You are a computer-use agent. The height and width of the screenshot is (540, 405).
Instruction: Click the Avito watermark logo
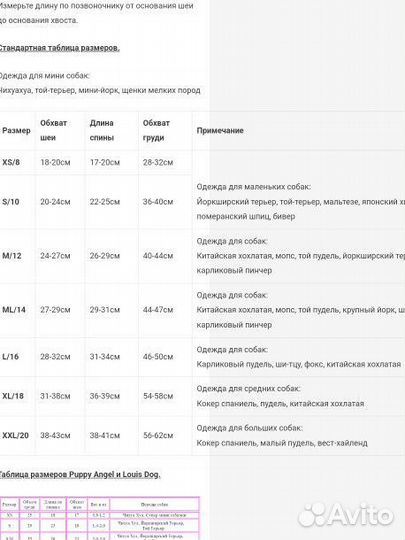345,515
